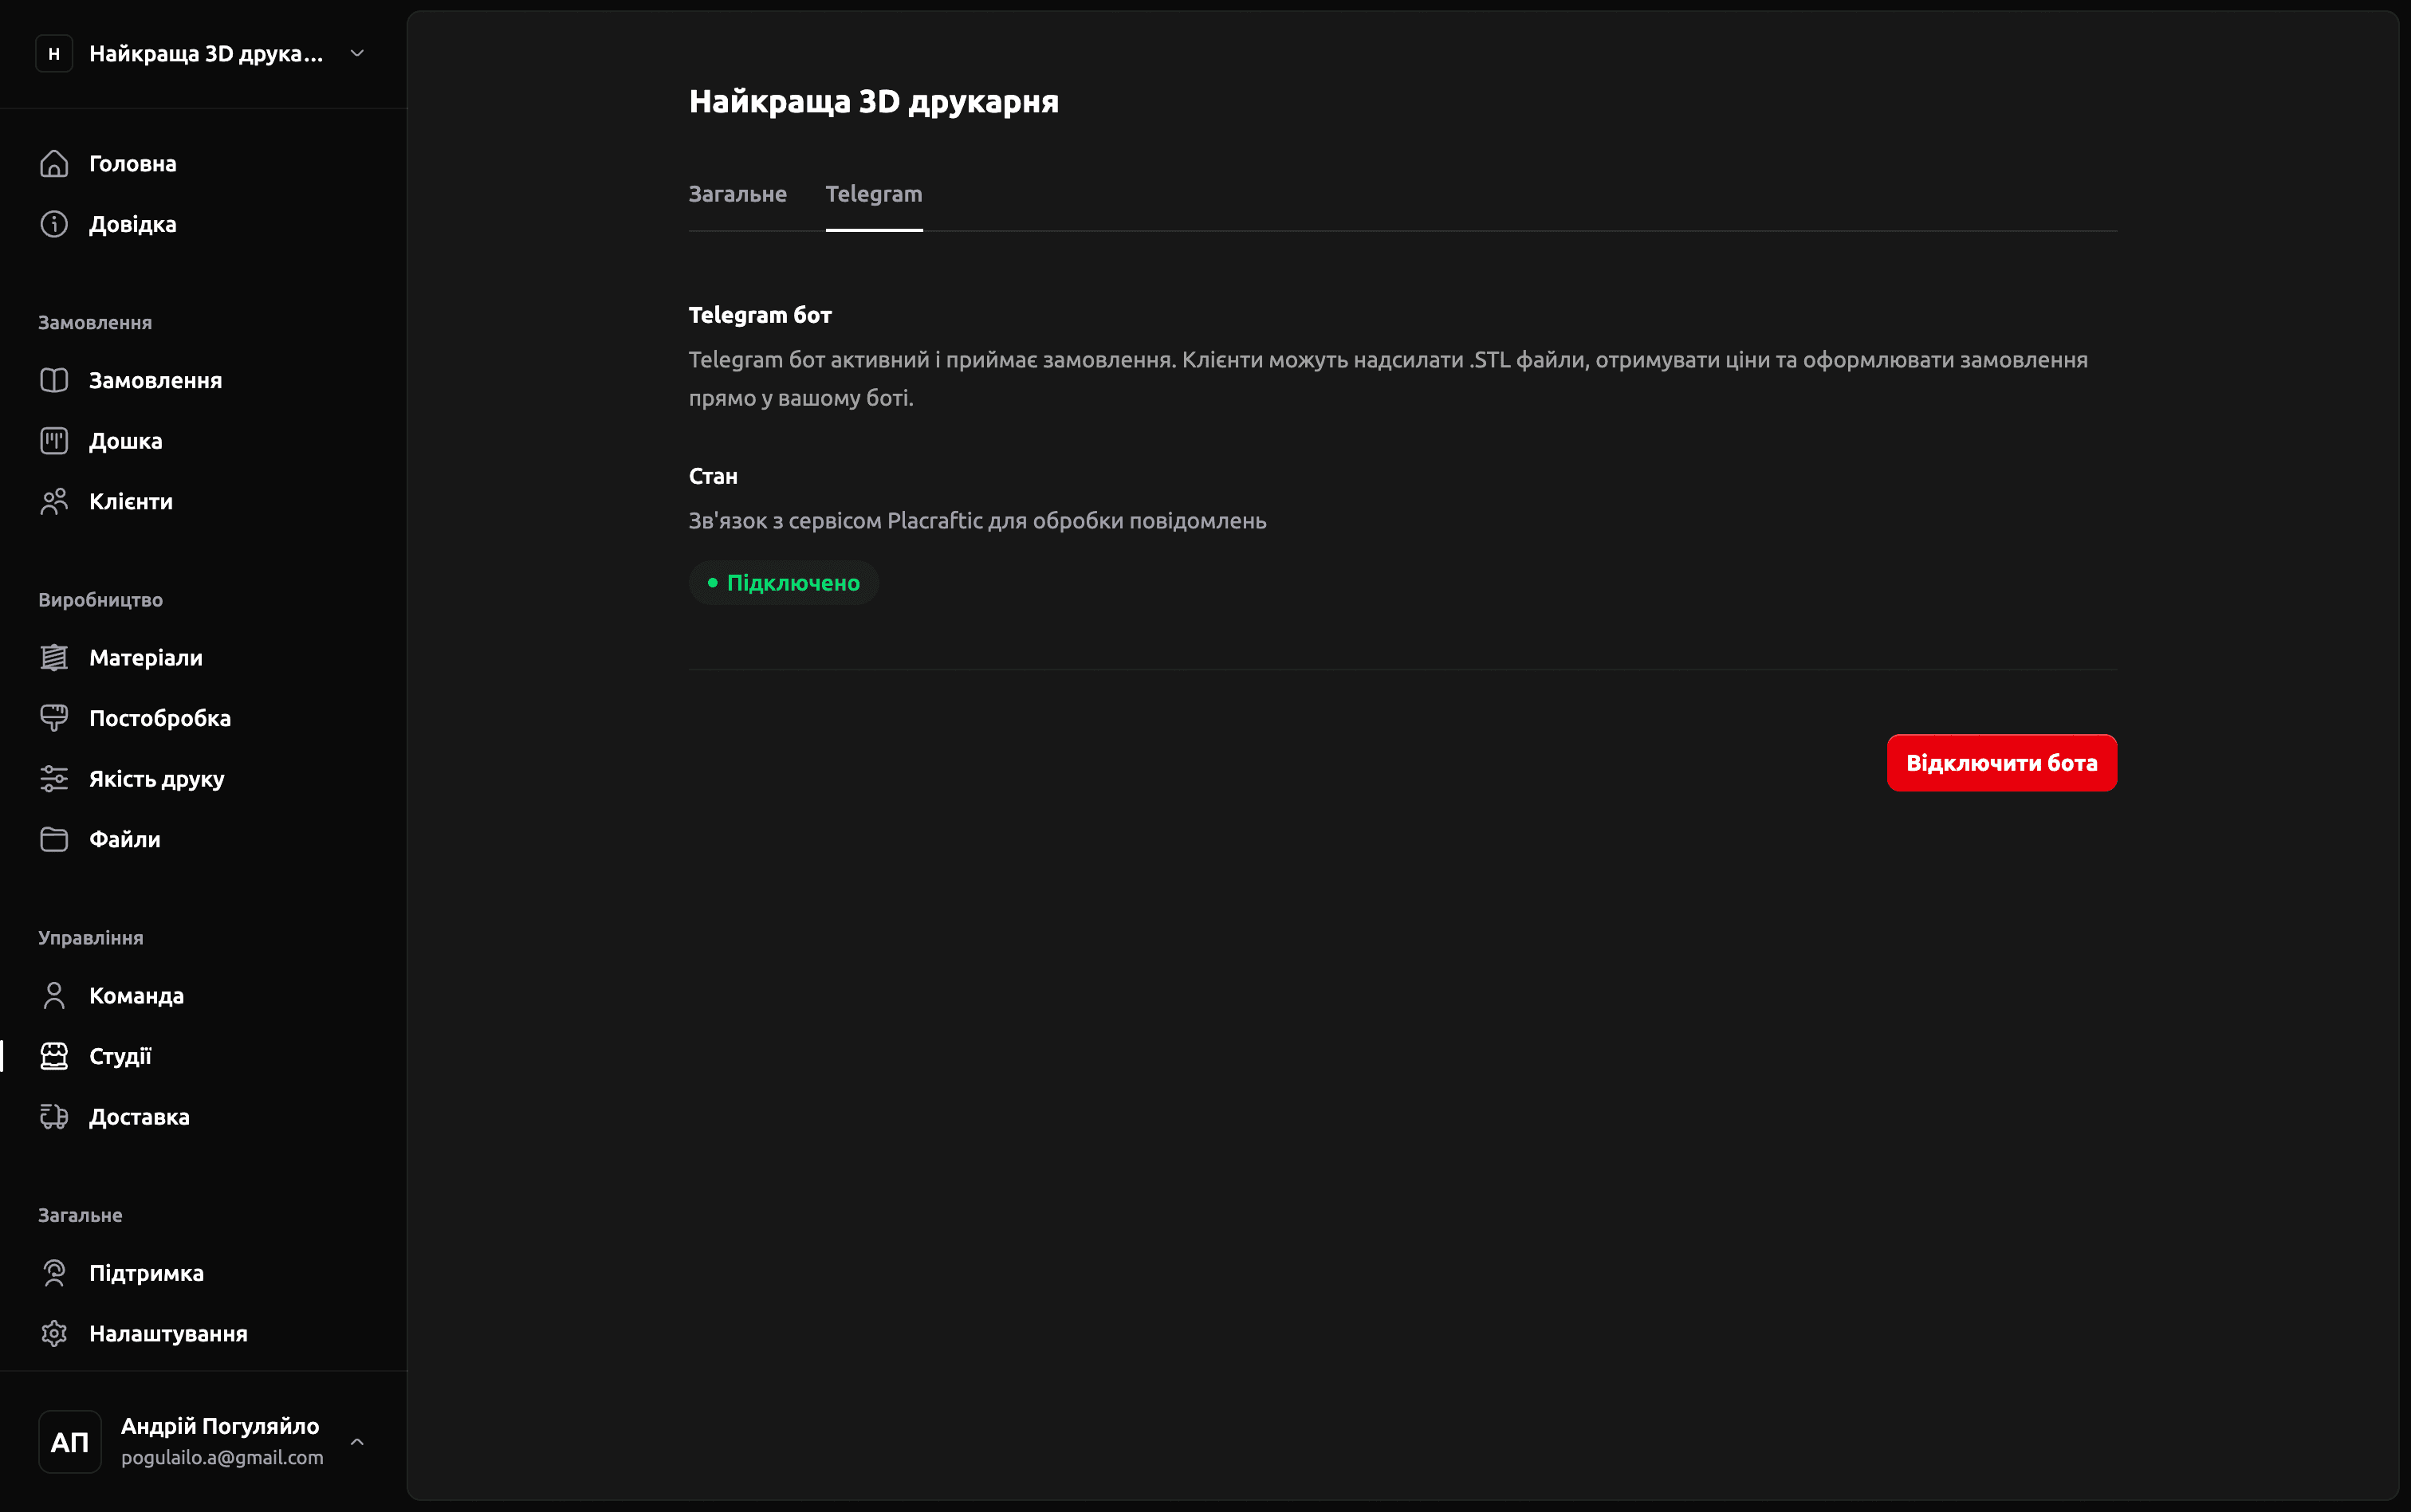Click the АП user avatar

click(x=70, y=1441)
